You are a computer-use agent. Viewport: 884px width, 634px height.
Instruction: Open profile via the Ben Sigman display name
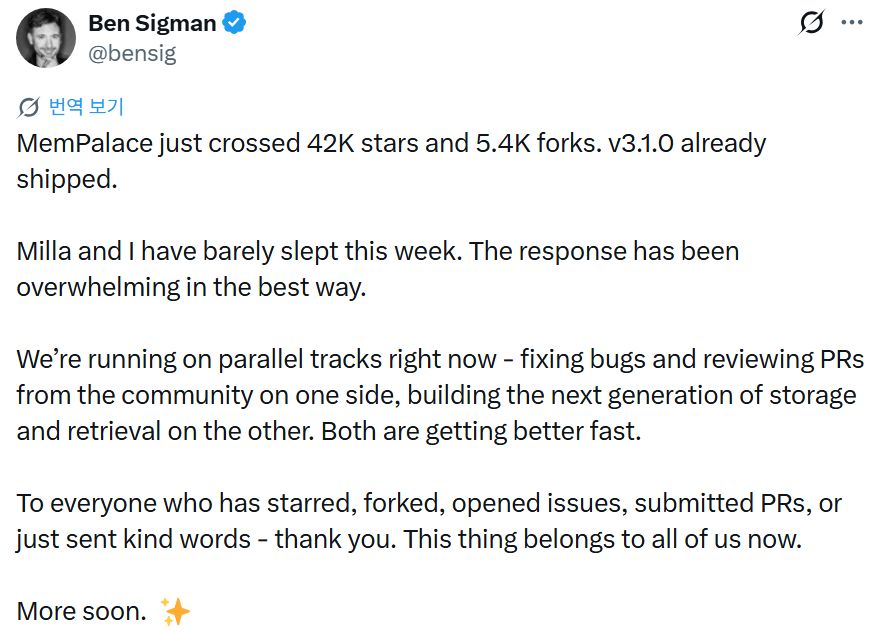[x=152, y=23]
